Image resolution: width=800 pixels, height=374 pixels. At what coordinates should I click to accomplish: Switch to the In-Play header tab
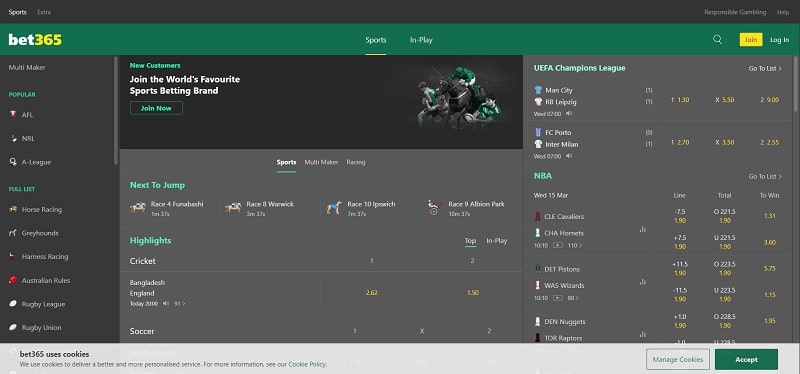click(x=421, y=40)
